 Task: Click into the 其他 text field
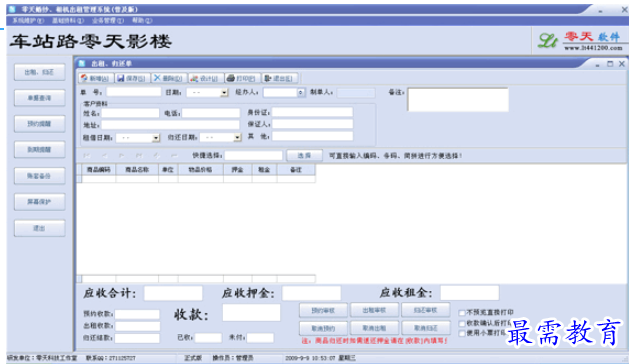coord(312,136)
